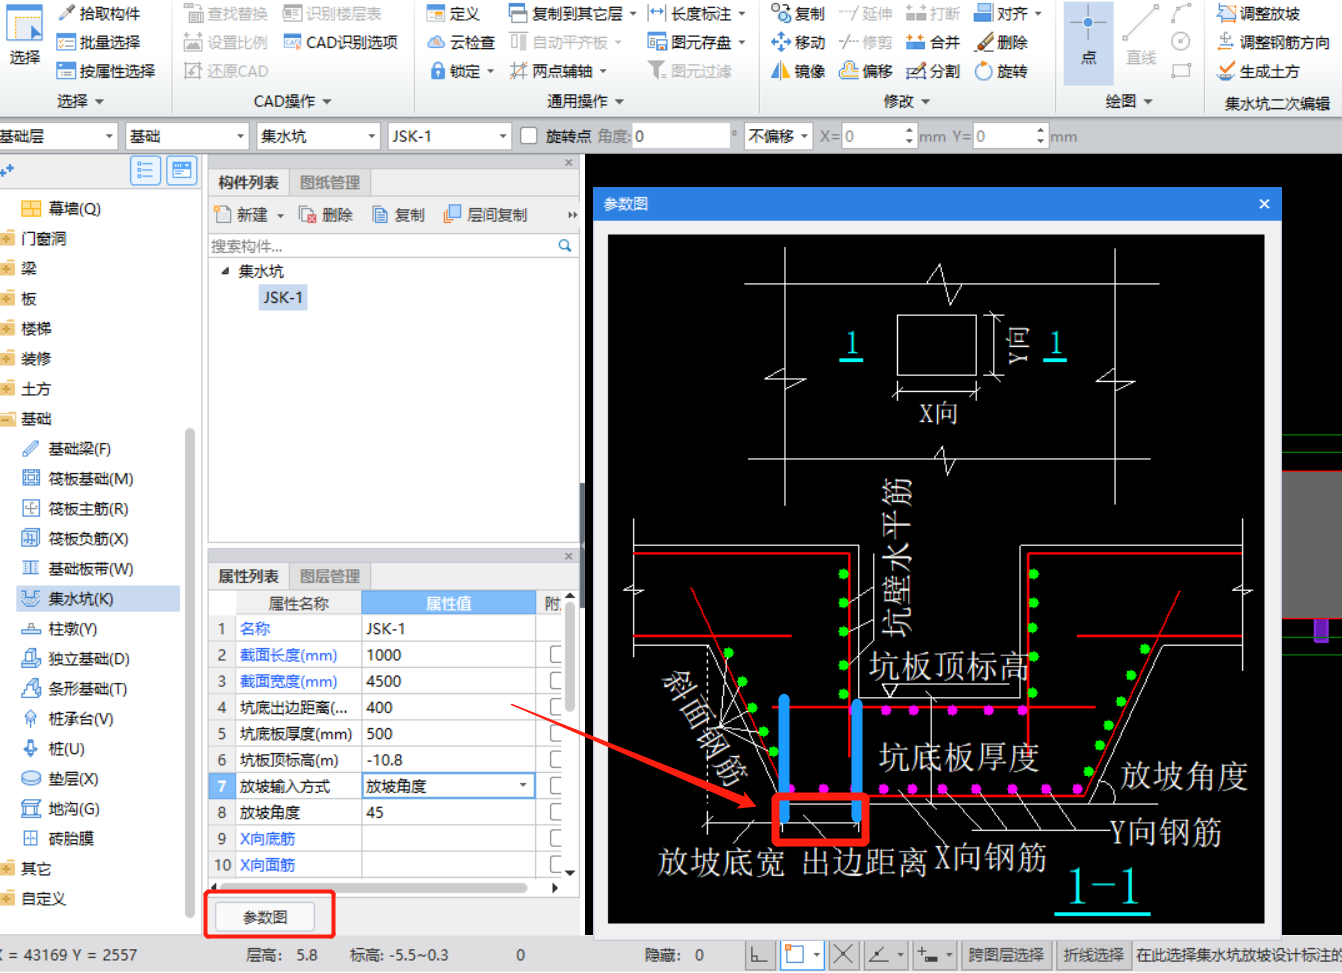
Task: Click the 批量选择 batch select tool
Action: [98, 42]
